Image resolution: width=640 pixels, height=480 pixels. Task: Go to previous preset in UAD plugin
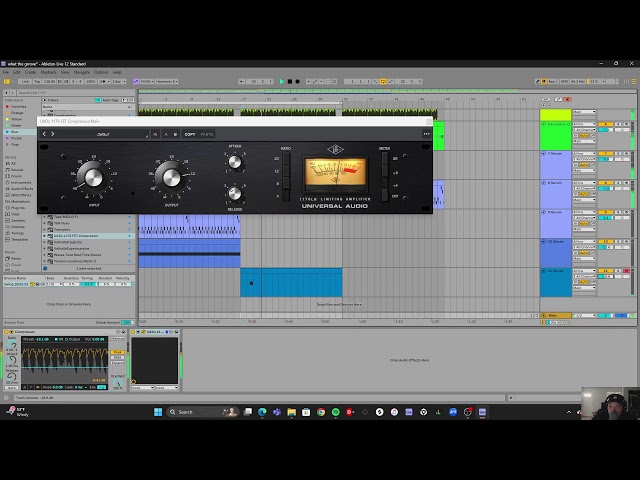click(x=44, y=134)
